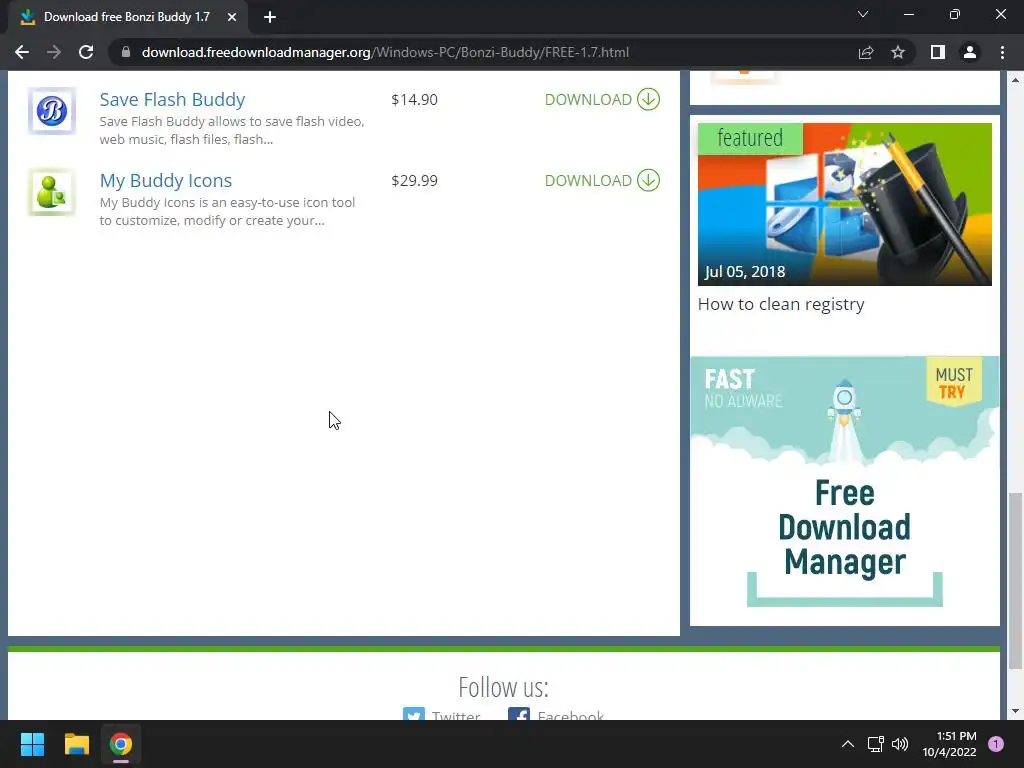Open the clock and calendar flyout
Viewport: 1024px width, 768px height.
(950, 744)
